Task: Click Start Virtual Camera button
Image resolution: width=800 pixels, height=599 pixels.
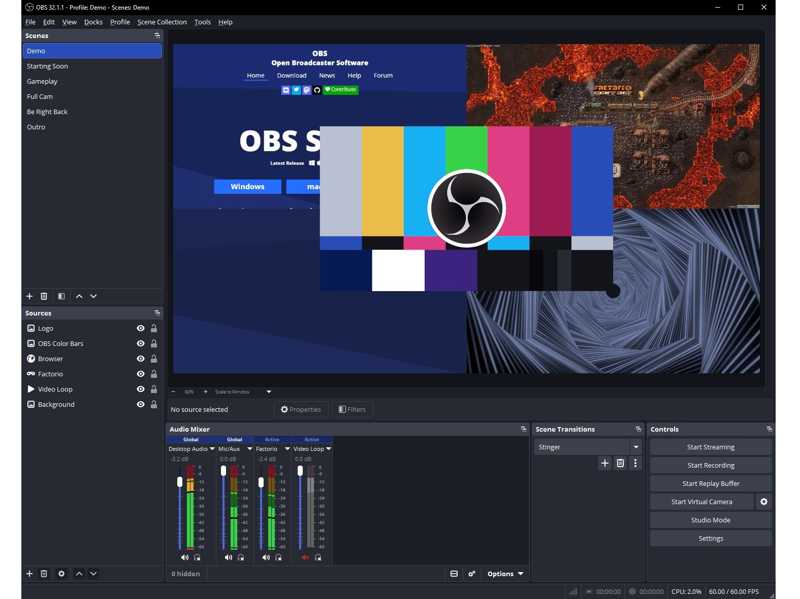Action: (x=702, y=502)
